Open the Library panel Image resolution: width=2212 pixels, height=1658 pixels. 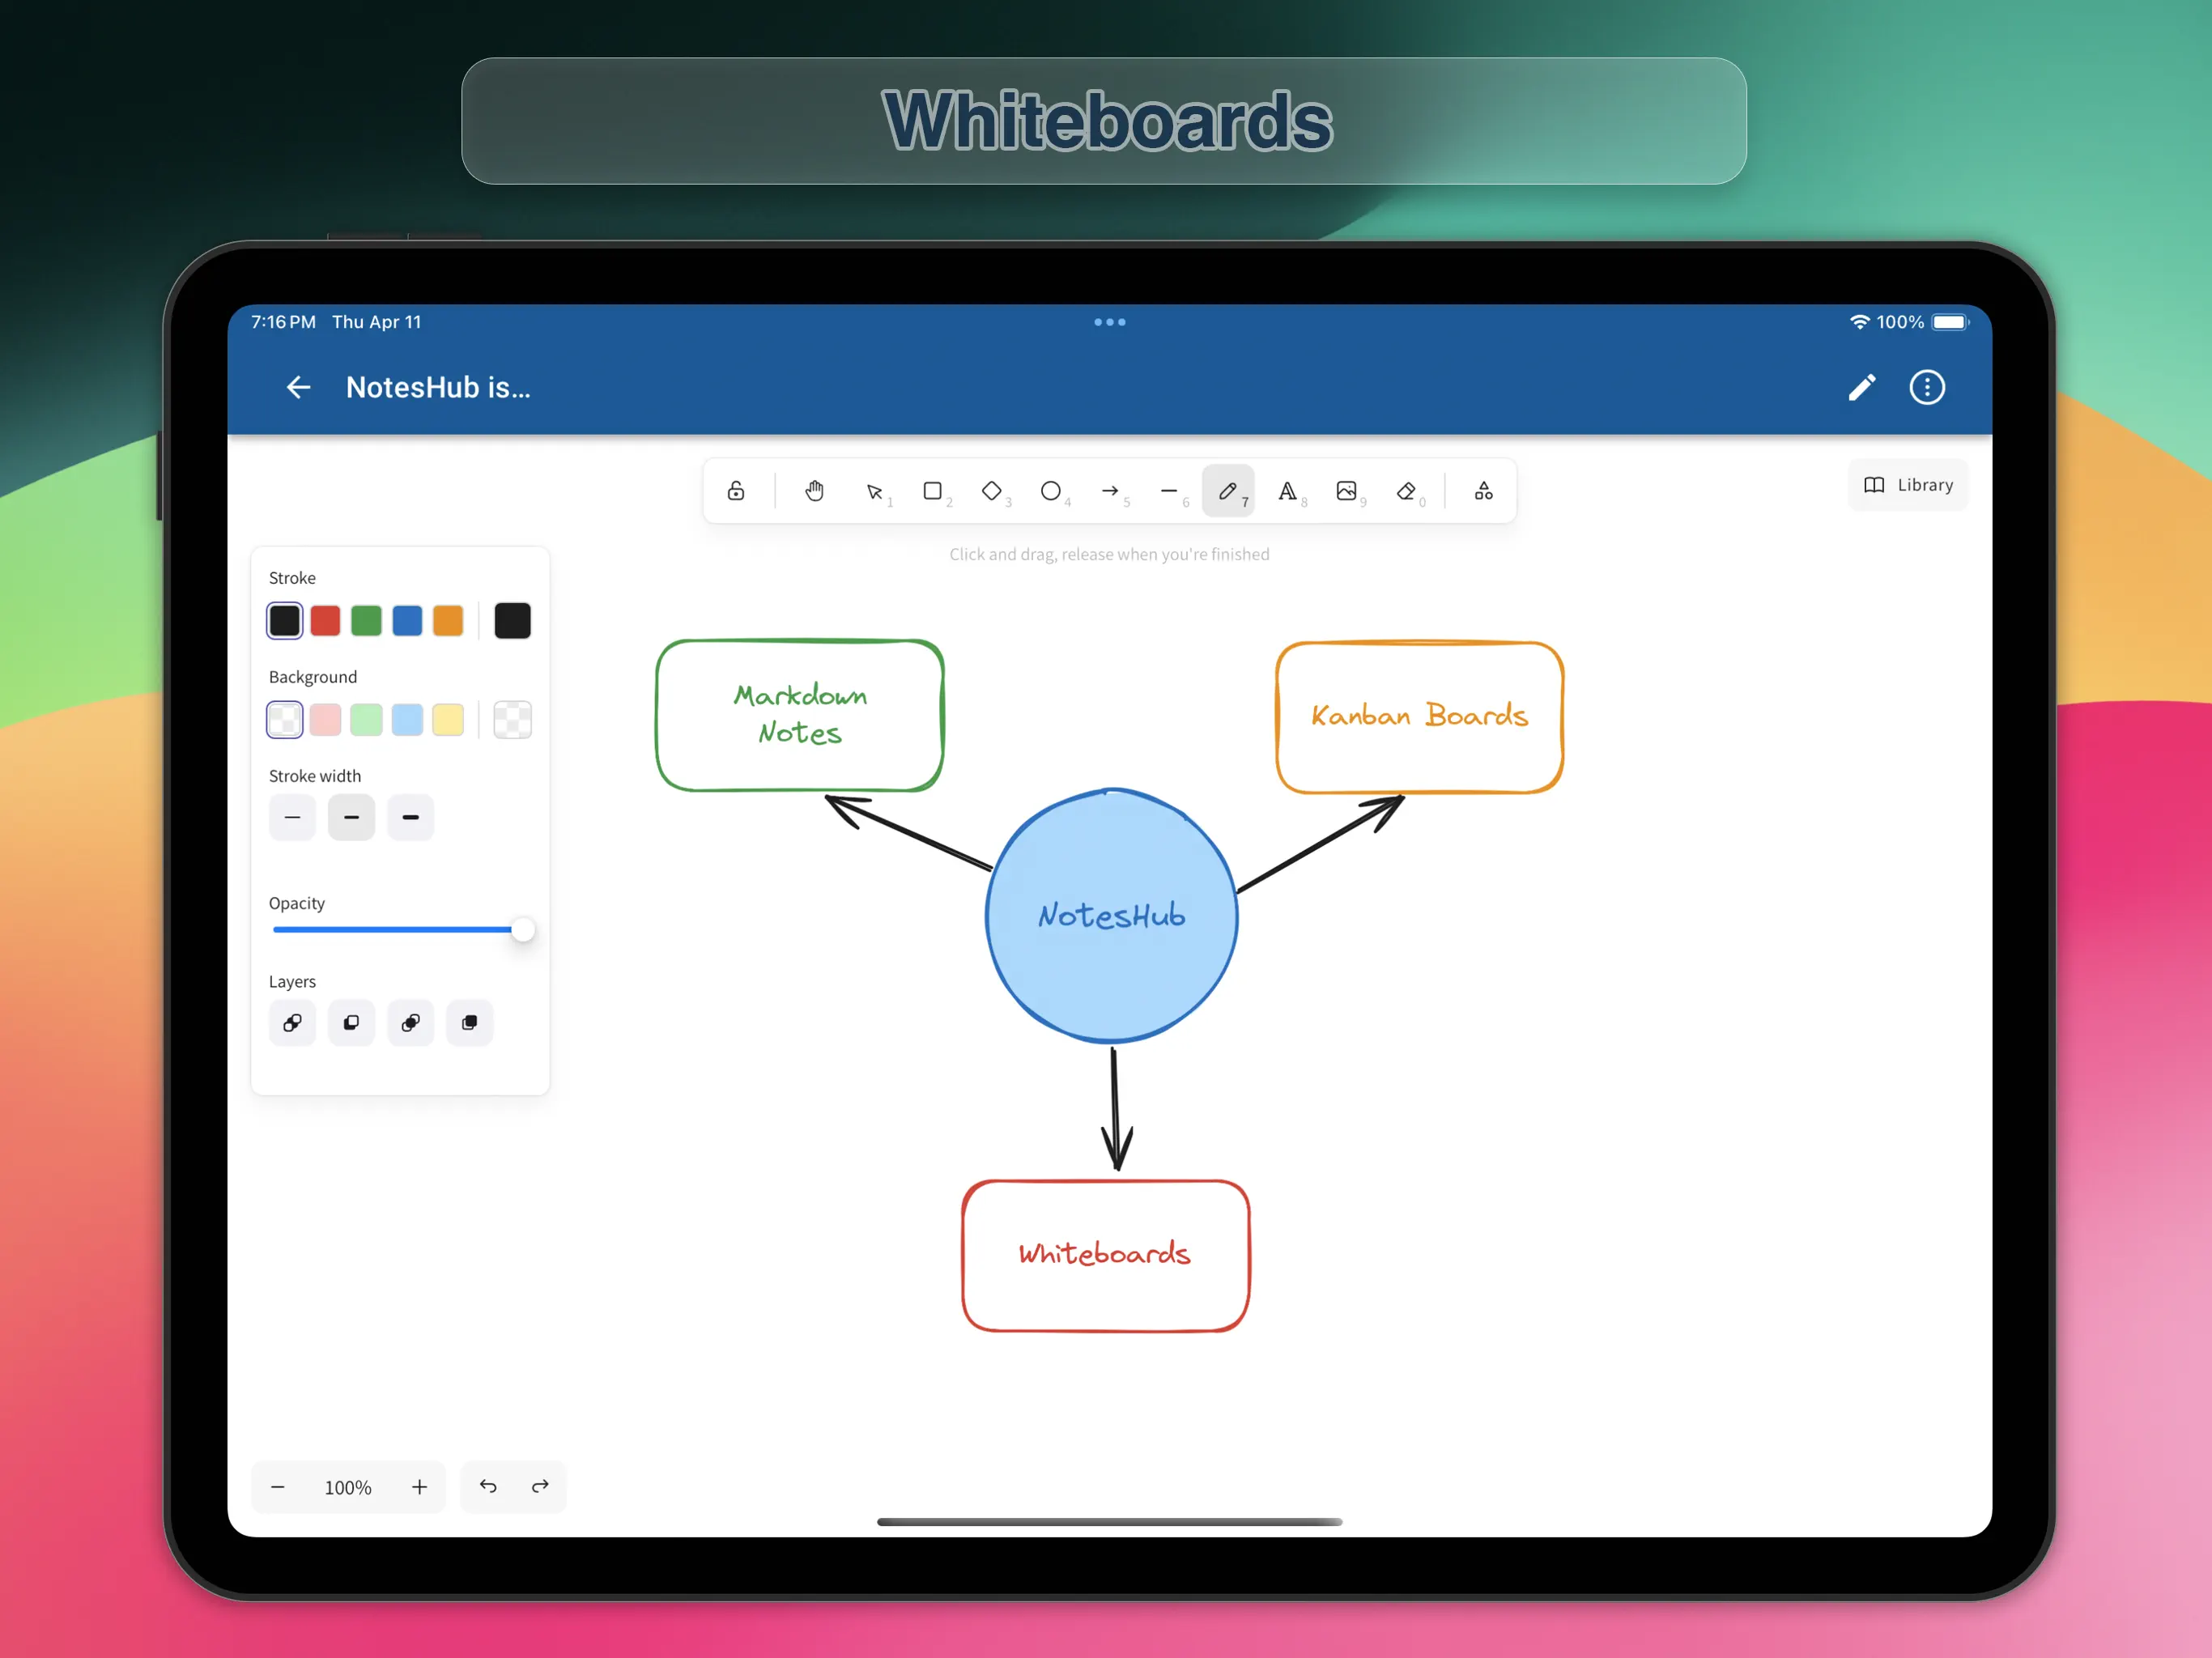[1908, 485]
